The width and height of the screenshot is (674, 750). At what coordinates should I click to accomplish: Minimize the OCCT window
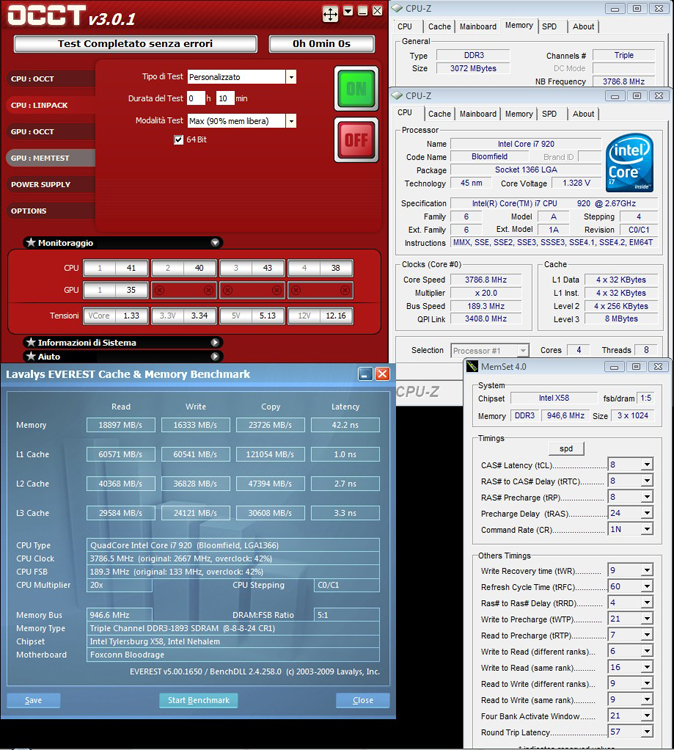pos(363,11)
